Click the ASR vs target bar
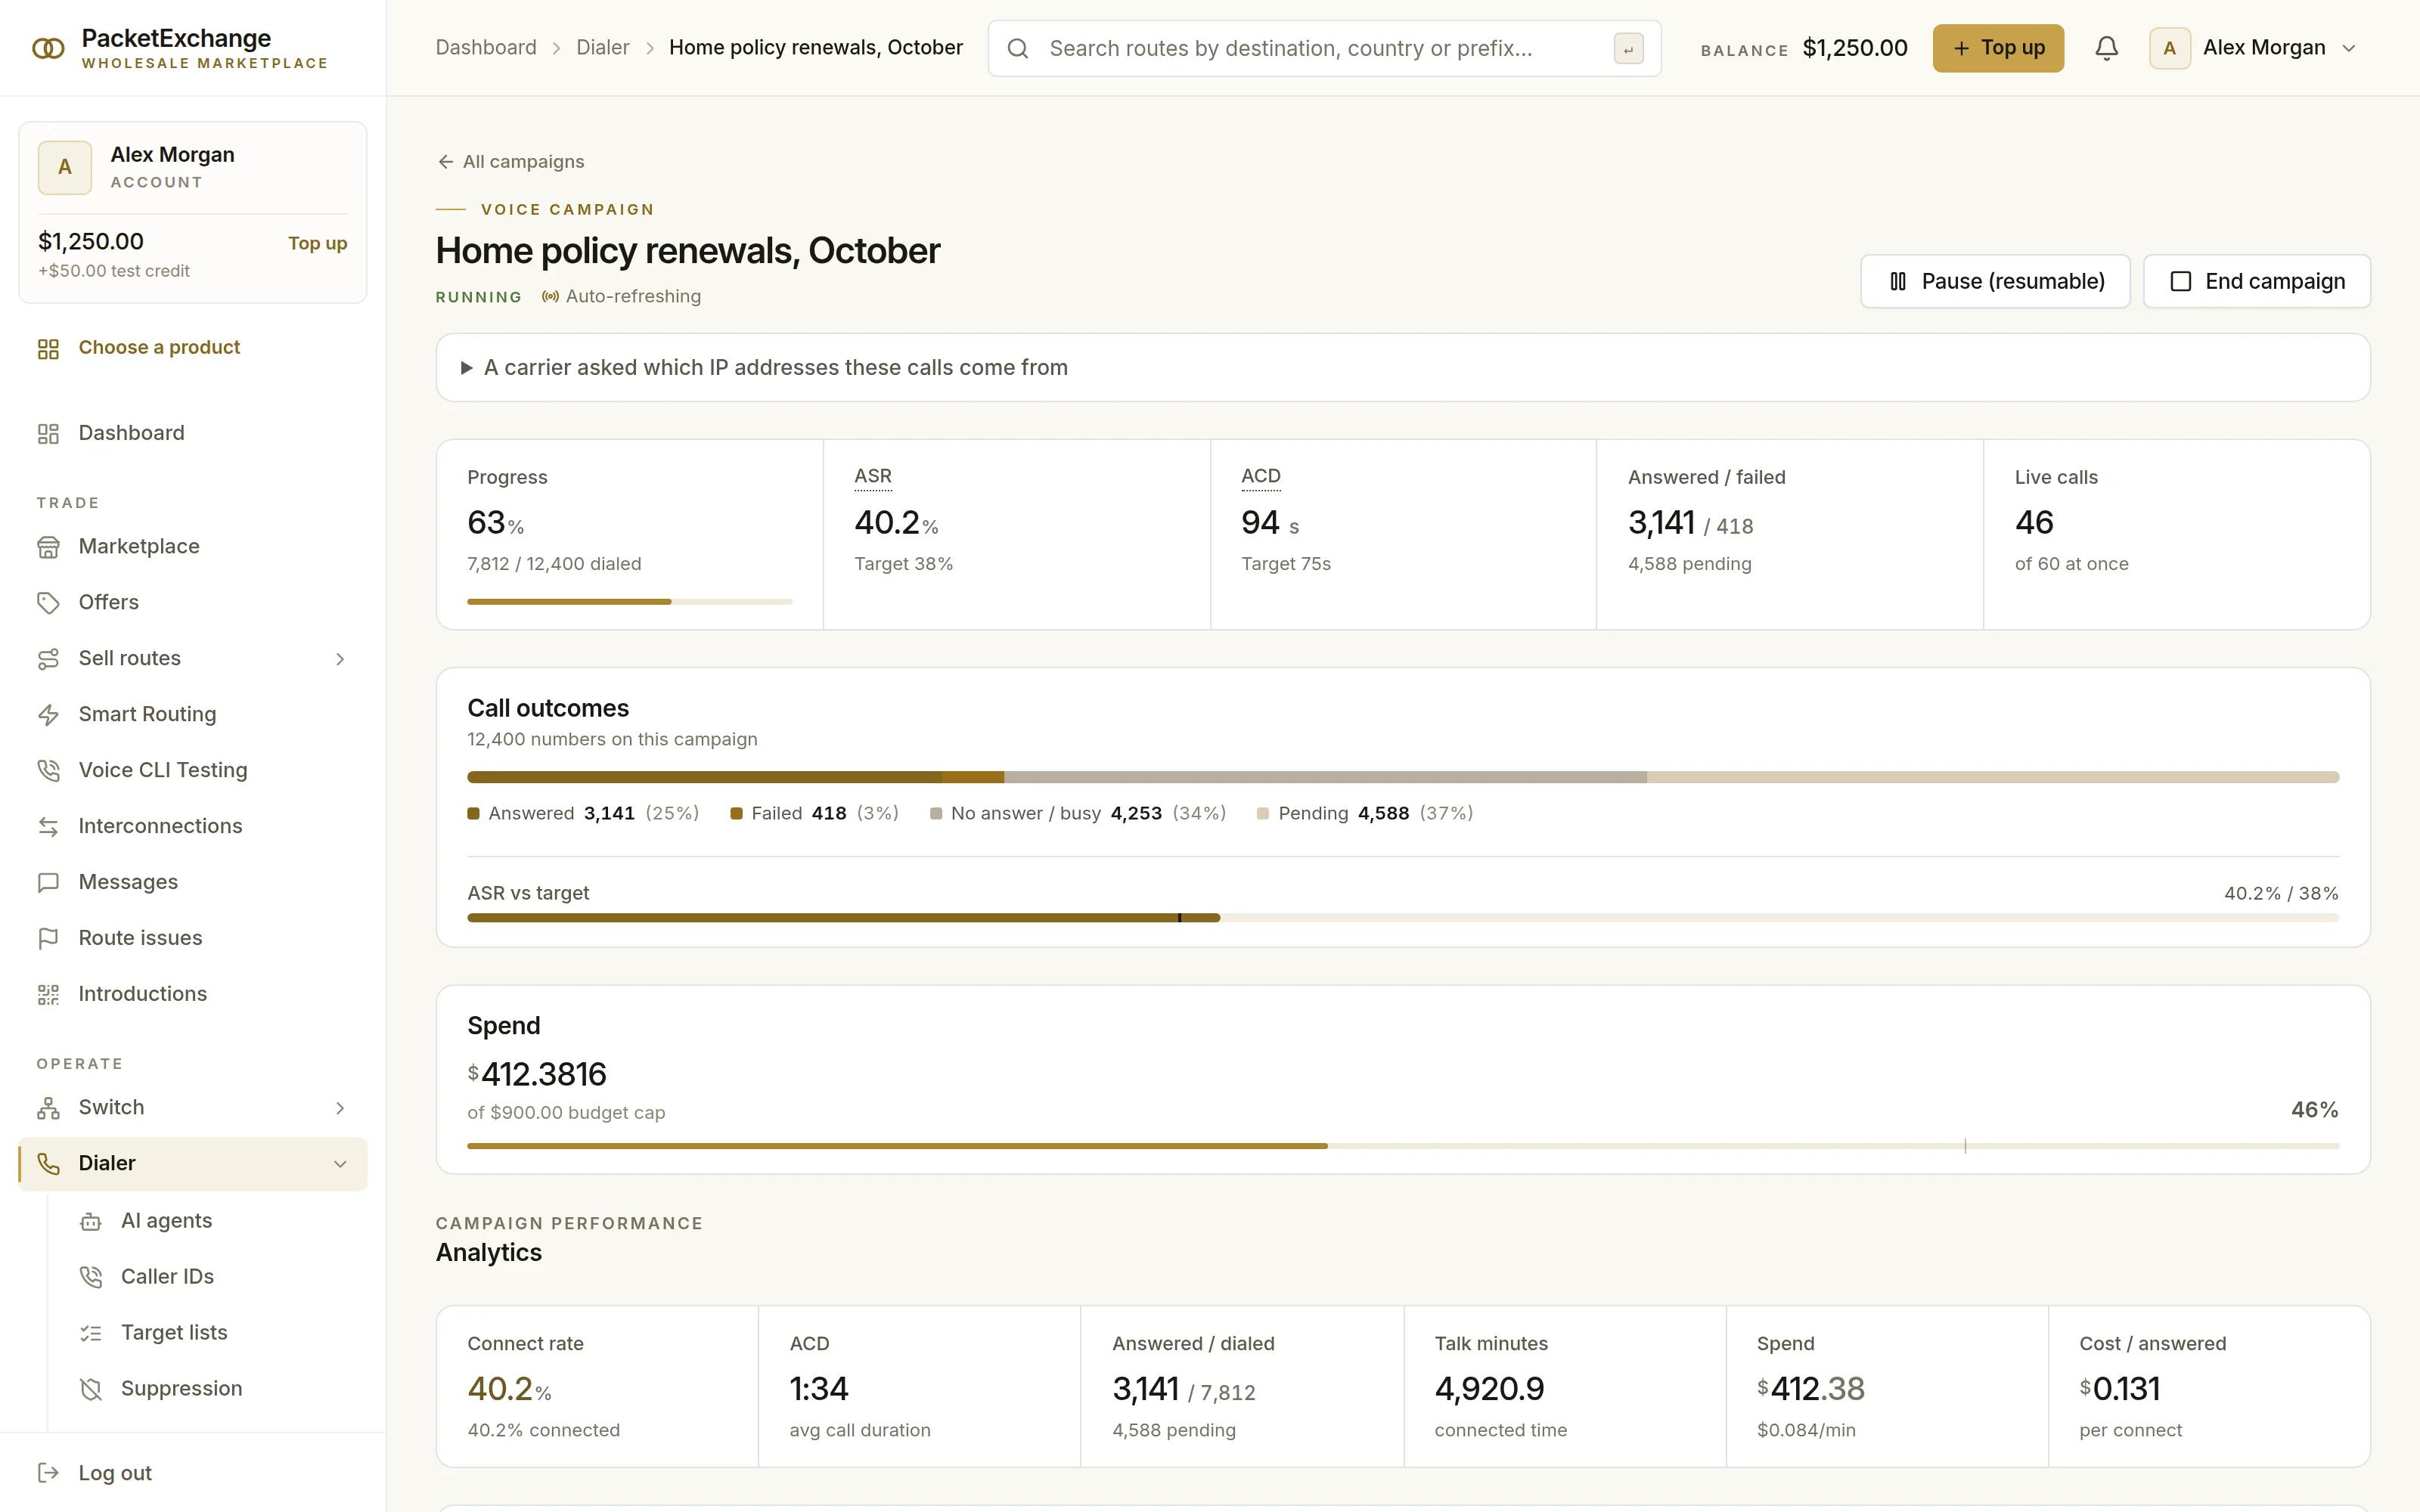Image resolution: width=2420 pixels, height=1512 pixels. pyautogui.click(x=1402, y=918)
